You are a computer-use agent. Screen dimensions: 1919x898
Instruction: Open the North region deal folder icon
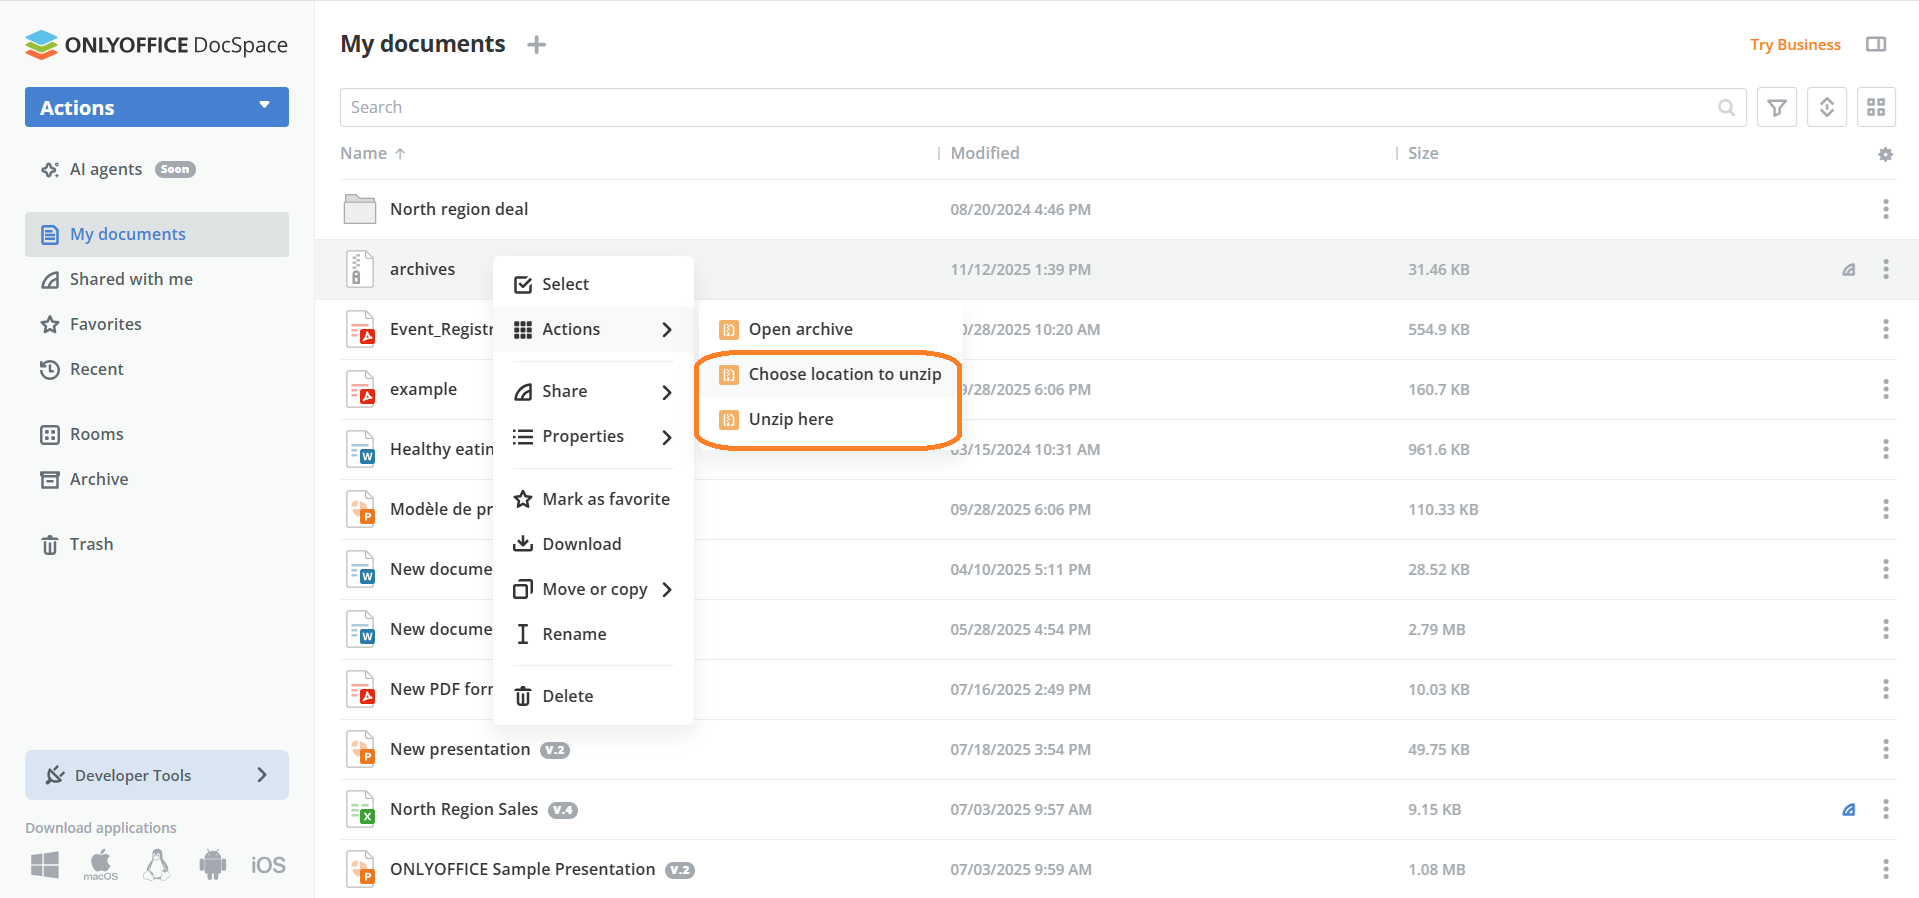(x=360, y=209)
